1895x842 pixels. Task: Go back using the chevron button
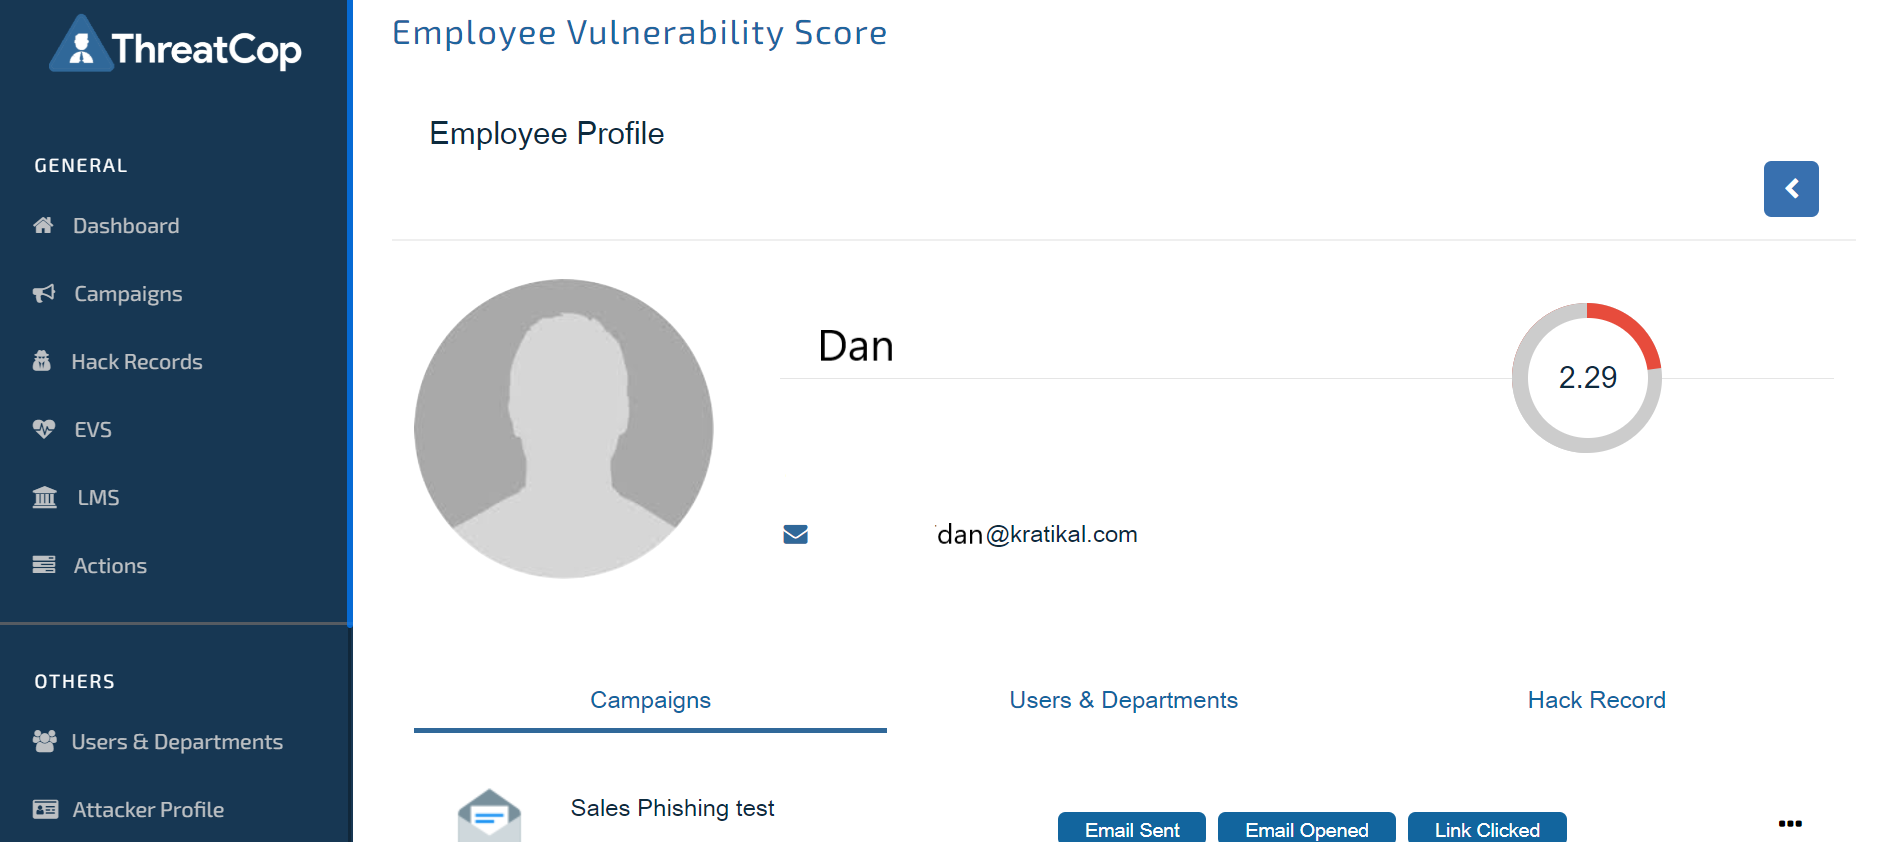pyautogui.click(x=1790, y=189)
